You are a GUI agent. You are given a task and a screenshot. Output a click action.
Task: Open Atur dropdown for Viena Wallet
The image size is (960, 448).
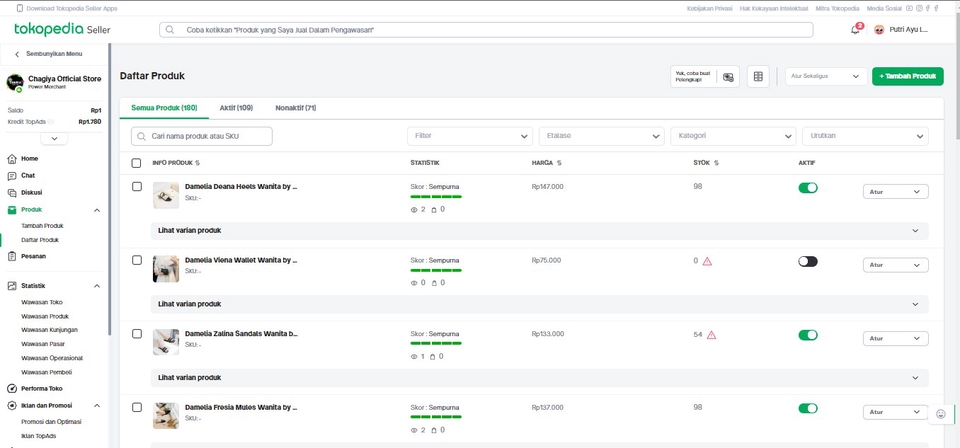896,265
